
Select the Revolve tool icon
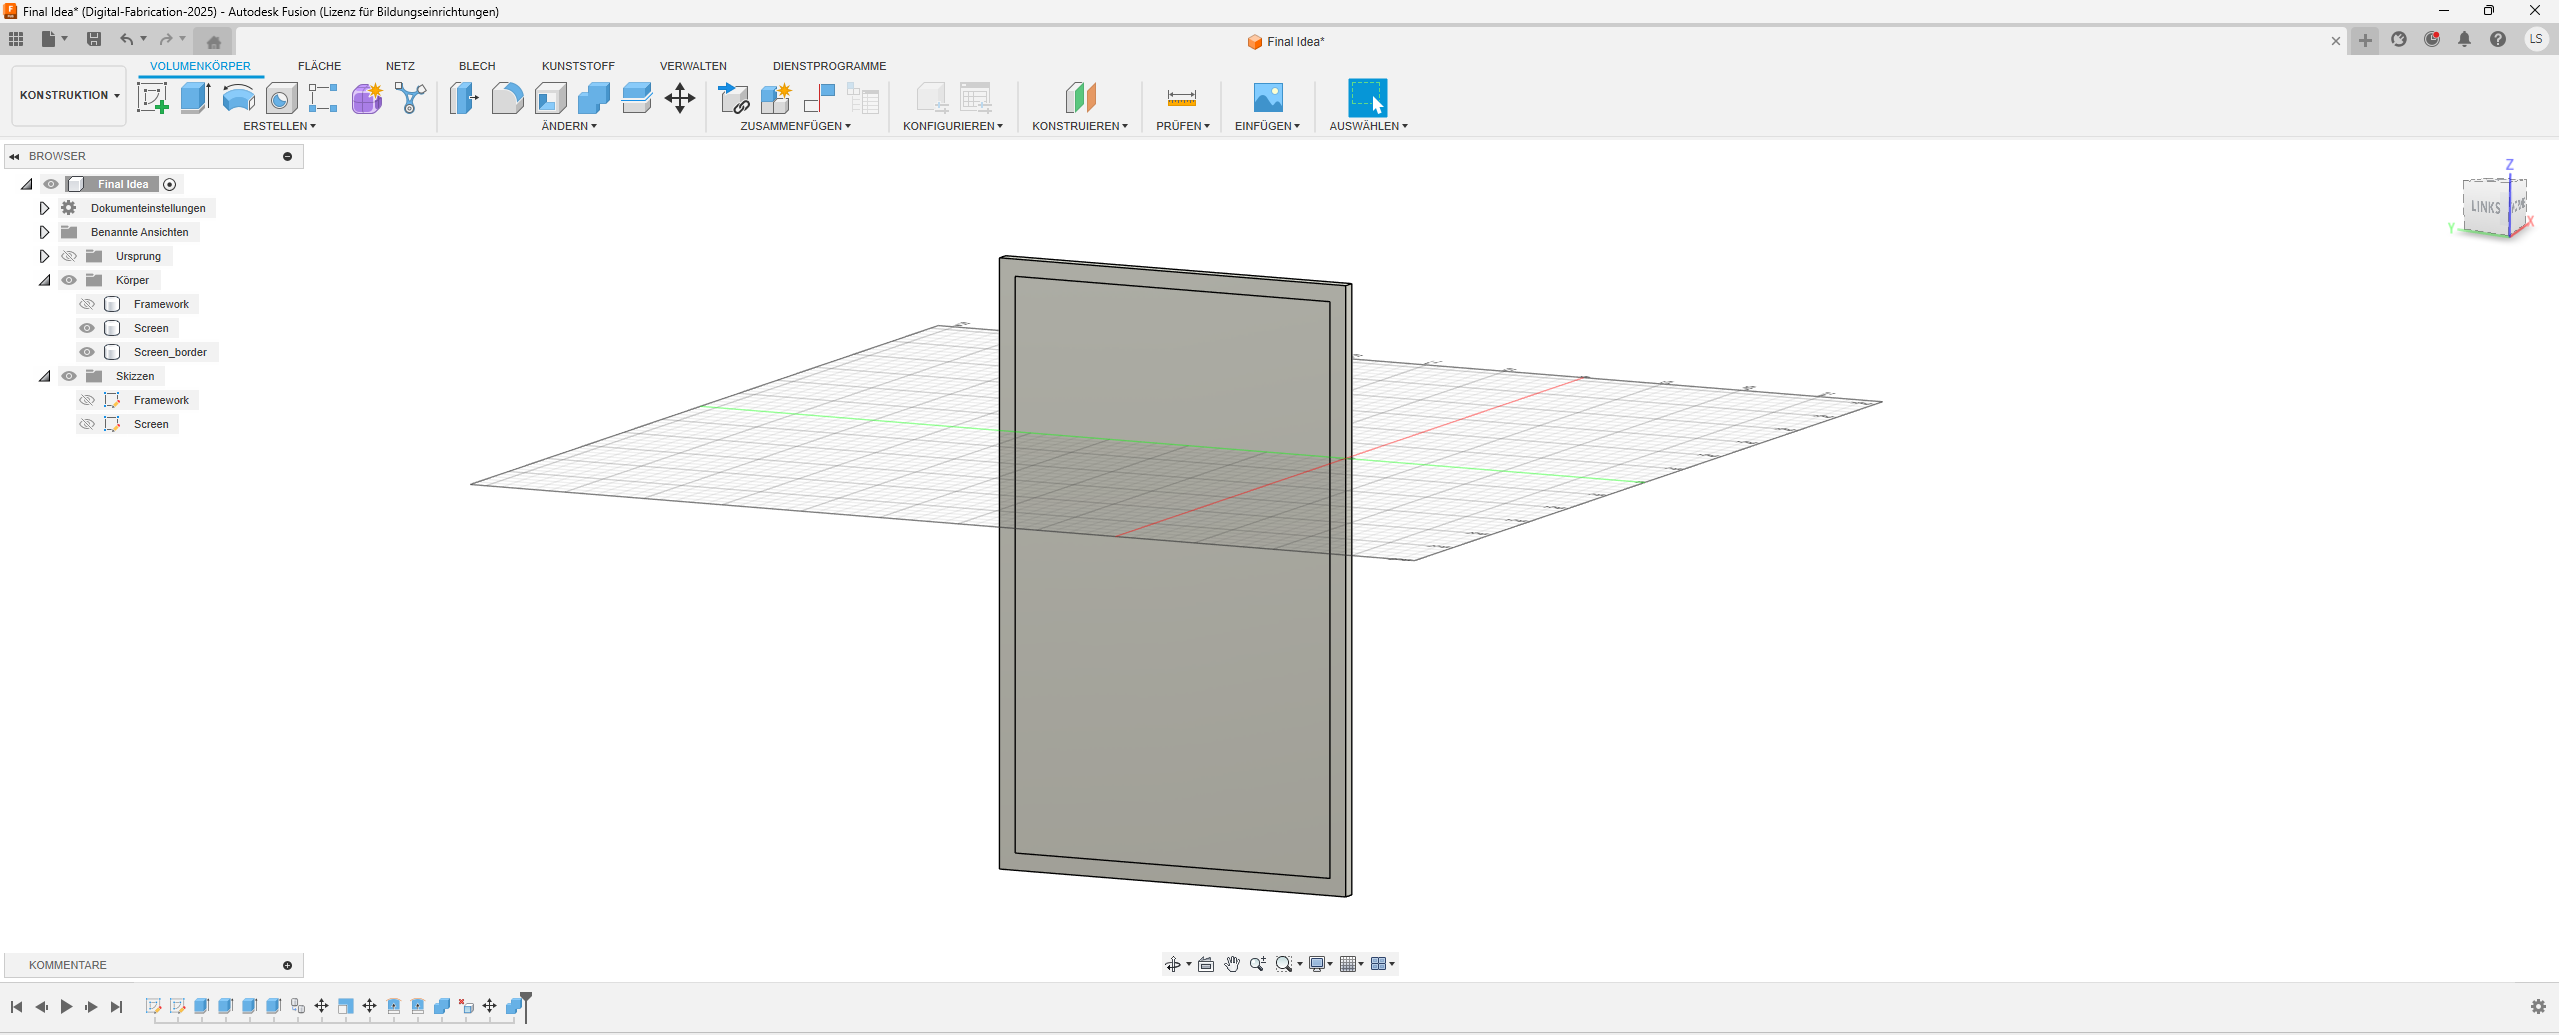238,98
